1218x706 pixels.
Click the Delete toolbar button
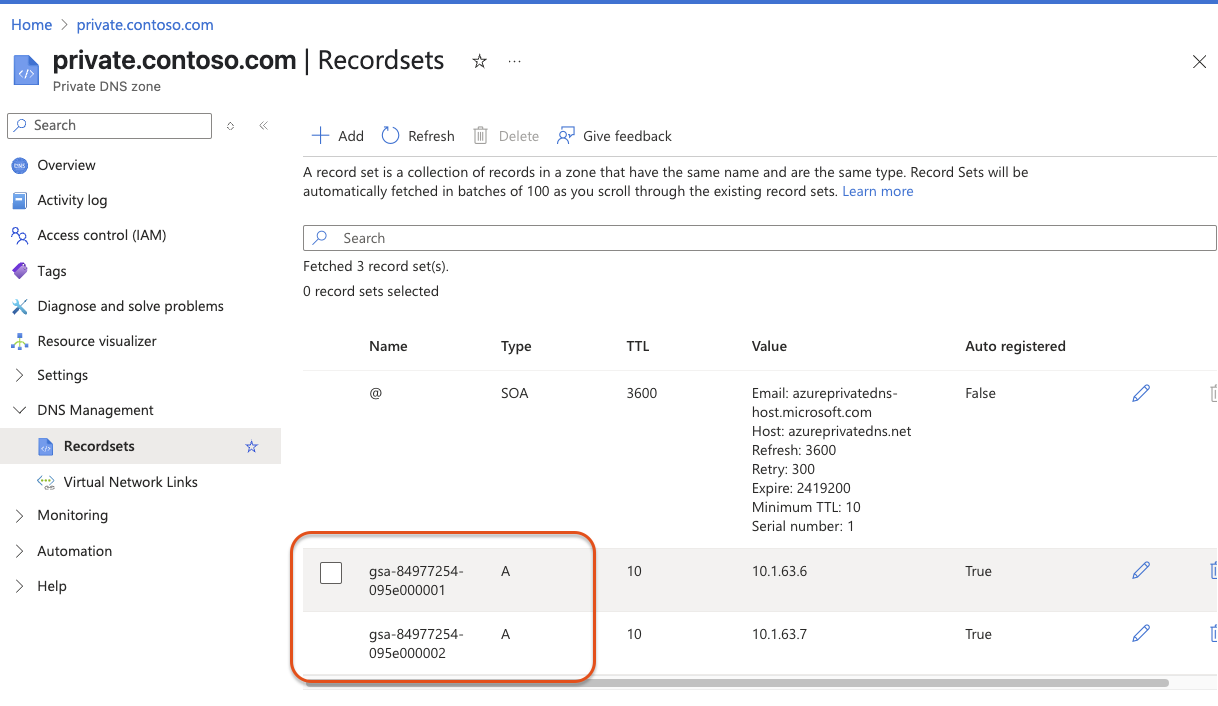pyautogui.click(x=506, y=136)
